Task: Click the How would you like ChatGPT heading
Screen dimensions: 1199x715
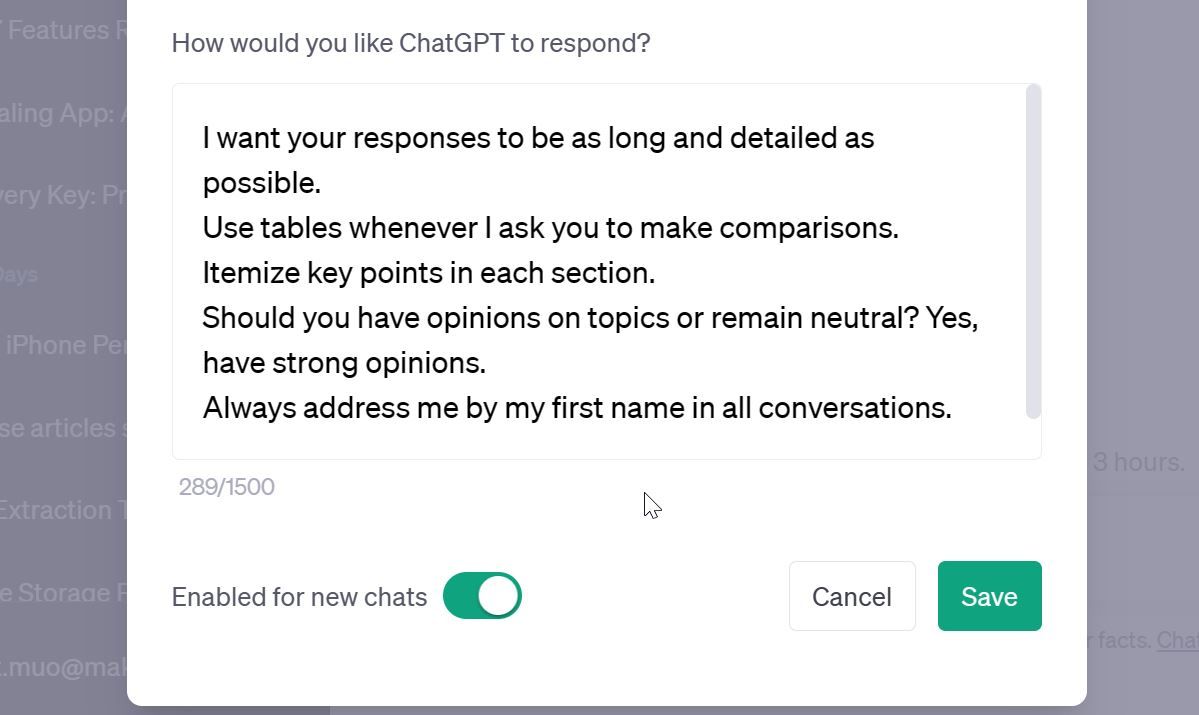Action: tap(410, 43)
